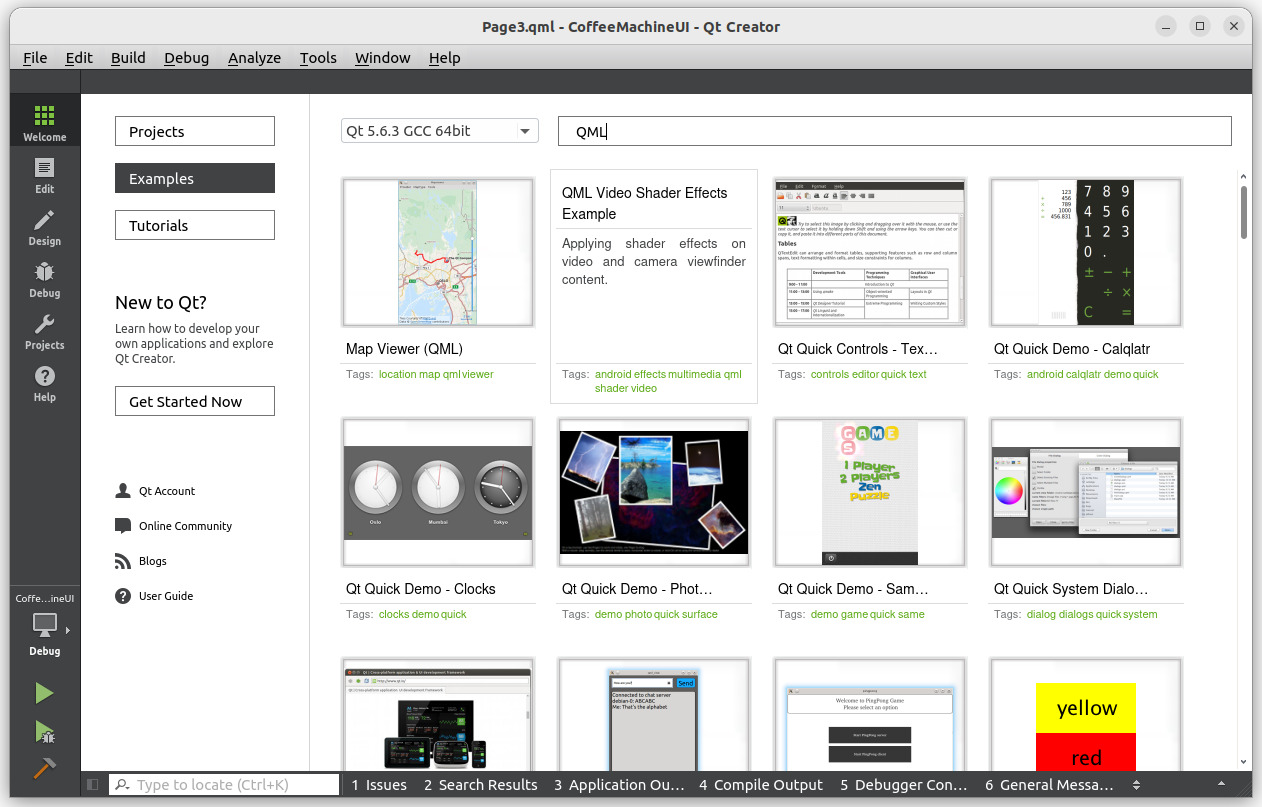Open the Analyze menu

254,57
